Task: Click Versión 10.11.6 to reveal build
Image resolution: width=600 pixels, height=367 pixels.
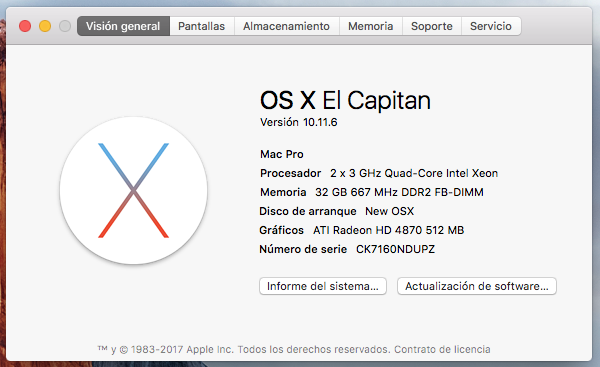Action: pyautogui.click(x=298, y=122)
